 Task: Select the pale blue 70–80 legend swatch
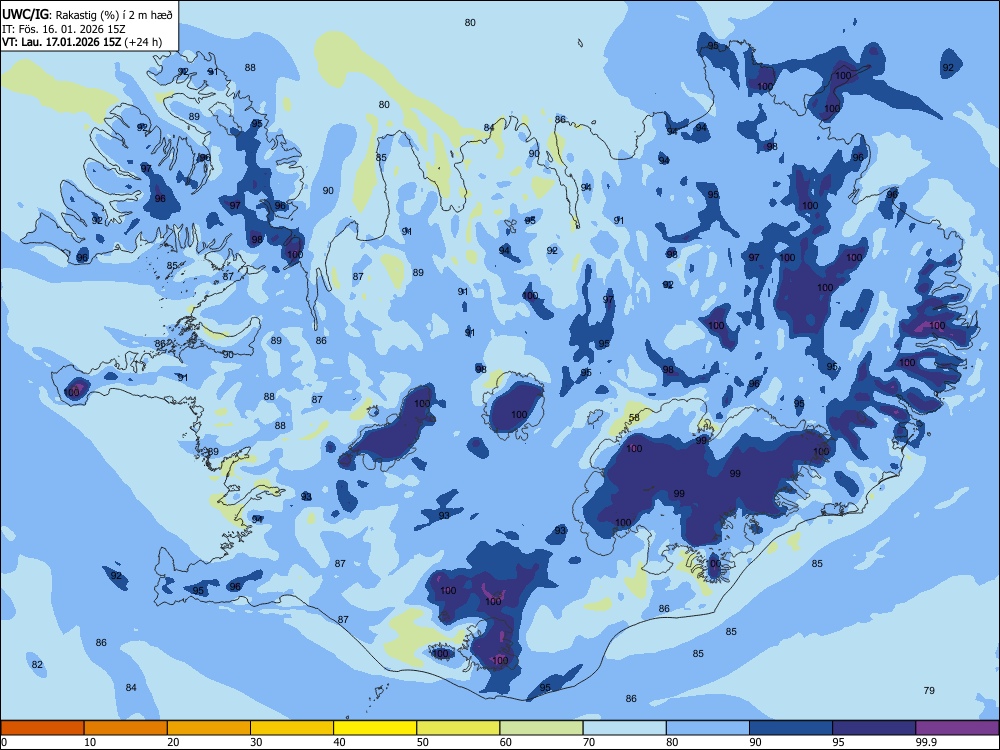point(625,728)
